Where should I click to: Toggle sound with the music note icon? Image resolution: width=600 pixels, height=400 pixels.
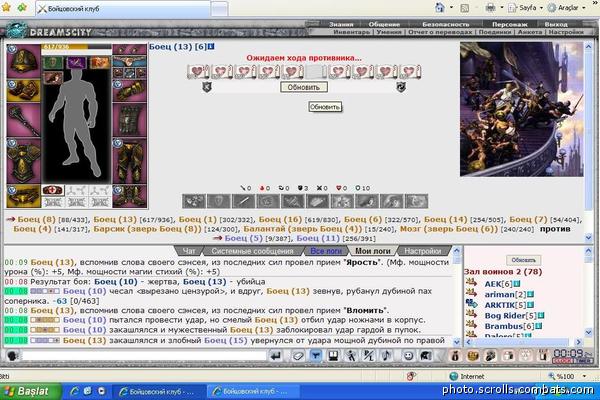(386, 356)
